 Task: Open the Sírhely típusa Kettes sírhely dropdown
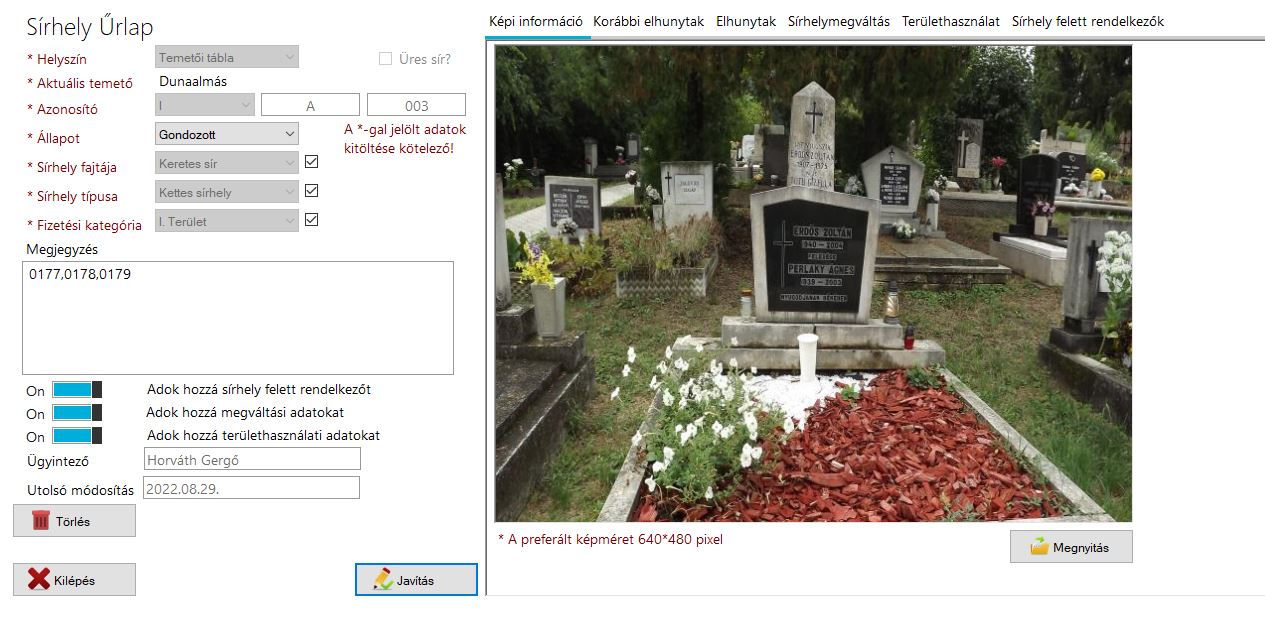tap(227, 192)
